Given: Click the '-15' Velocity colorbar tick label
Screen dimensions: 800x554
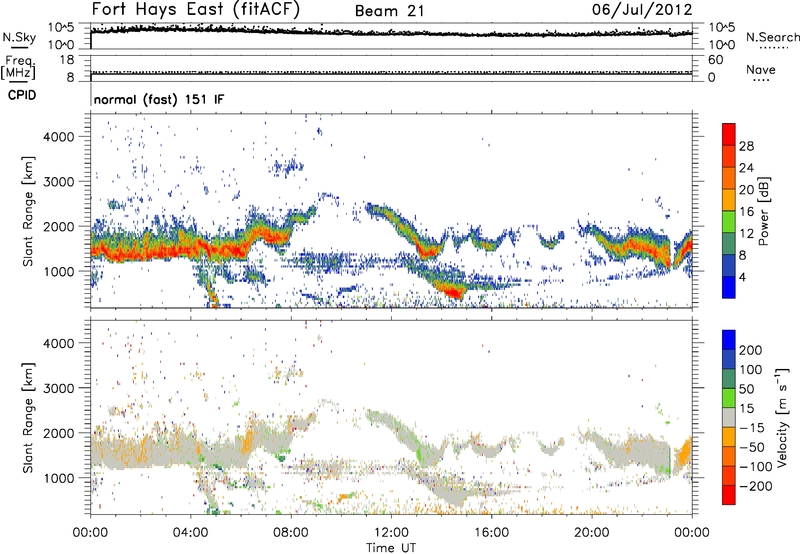Looking at the screenshot, I should tap(752, 427).
